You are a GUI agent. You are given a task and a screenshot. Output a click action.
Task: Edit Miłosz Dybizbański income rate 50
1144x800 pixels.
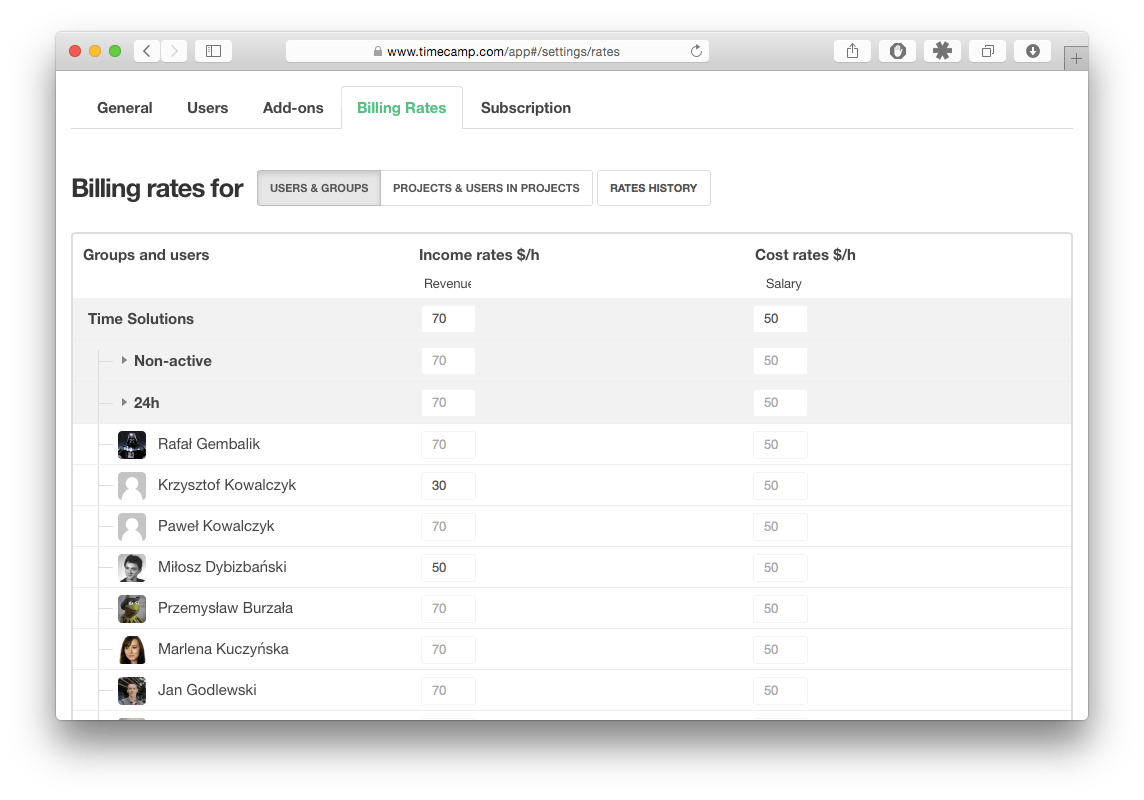[x=448, y=567]
